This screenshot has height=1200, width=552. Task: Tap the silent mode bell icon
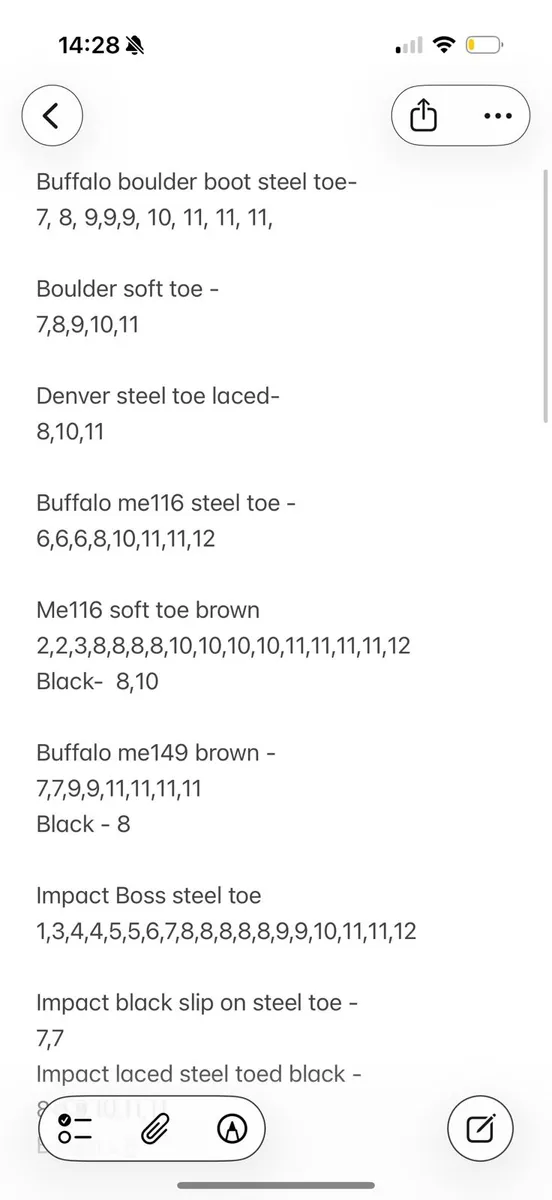pyautogui.click(x=135, y=45)
